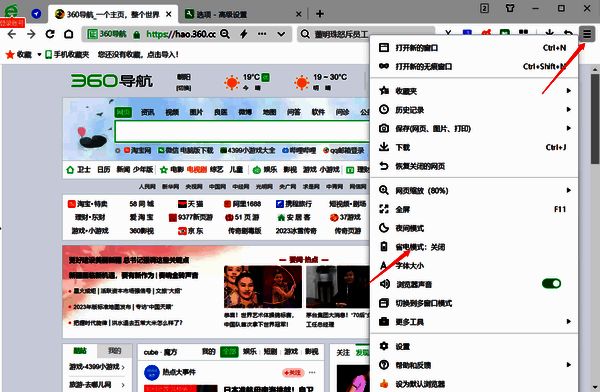
Task: Open 字体大小 menu entry
Action: 474,266
